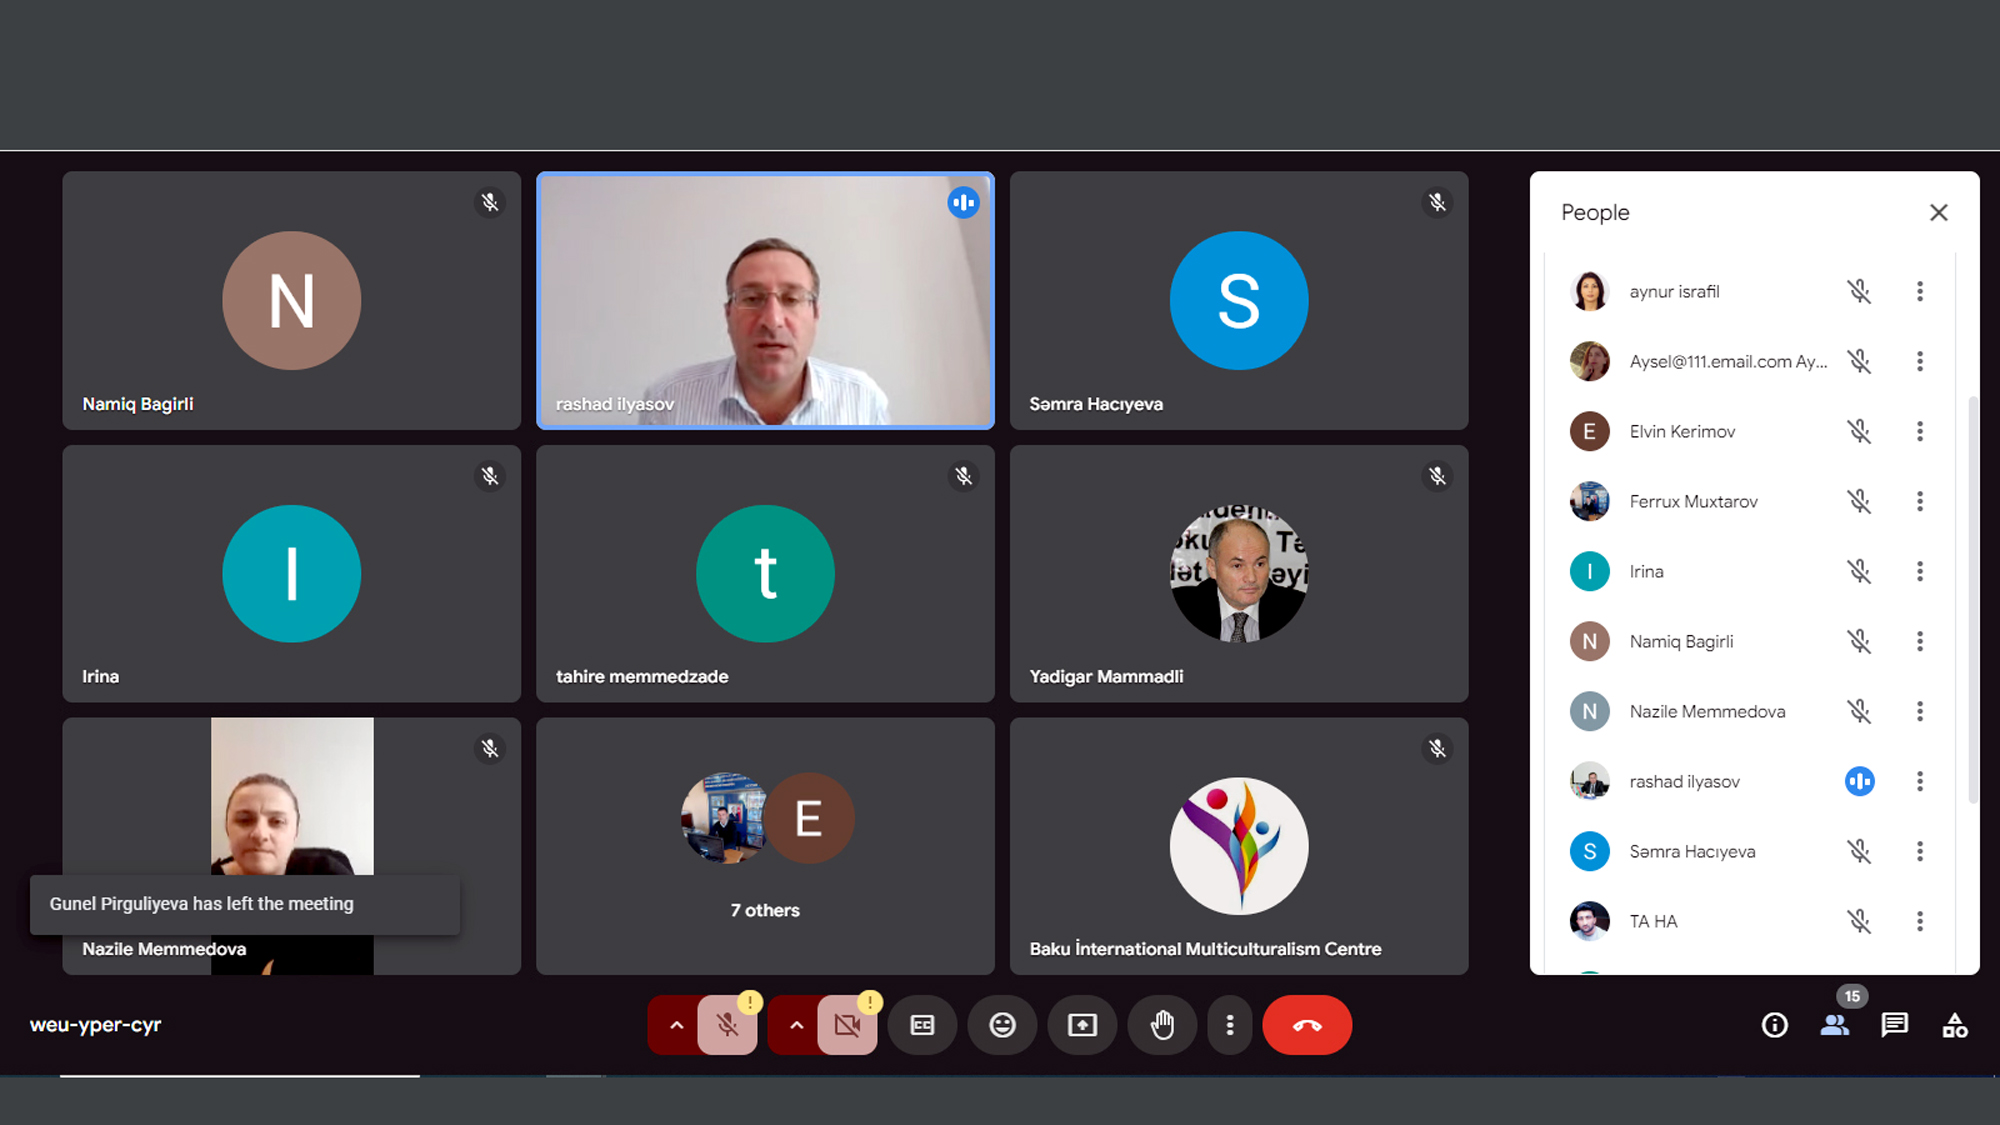
Task: Open more actions for aynur israfil
Action: pyautogui.click(x=1919, y=291)
